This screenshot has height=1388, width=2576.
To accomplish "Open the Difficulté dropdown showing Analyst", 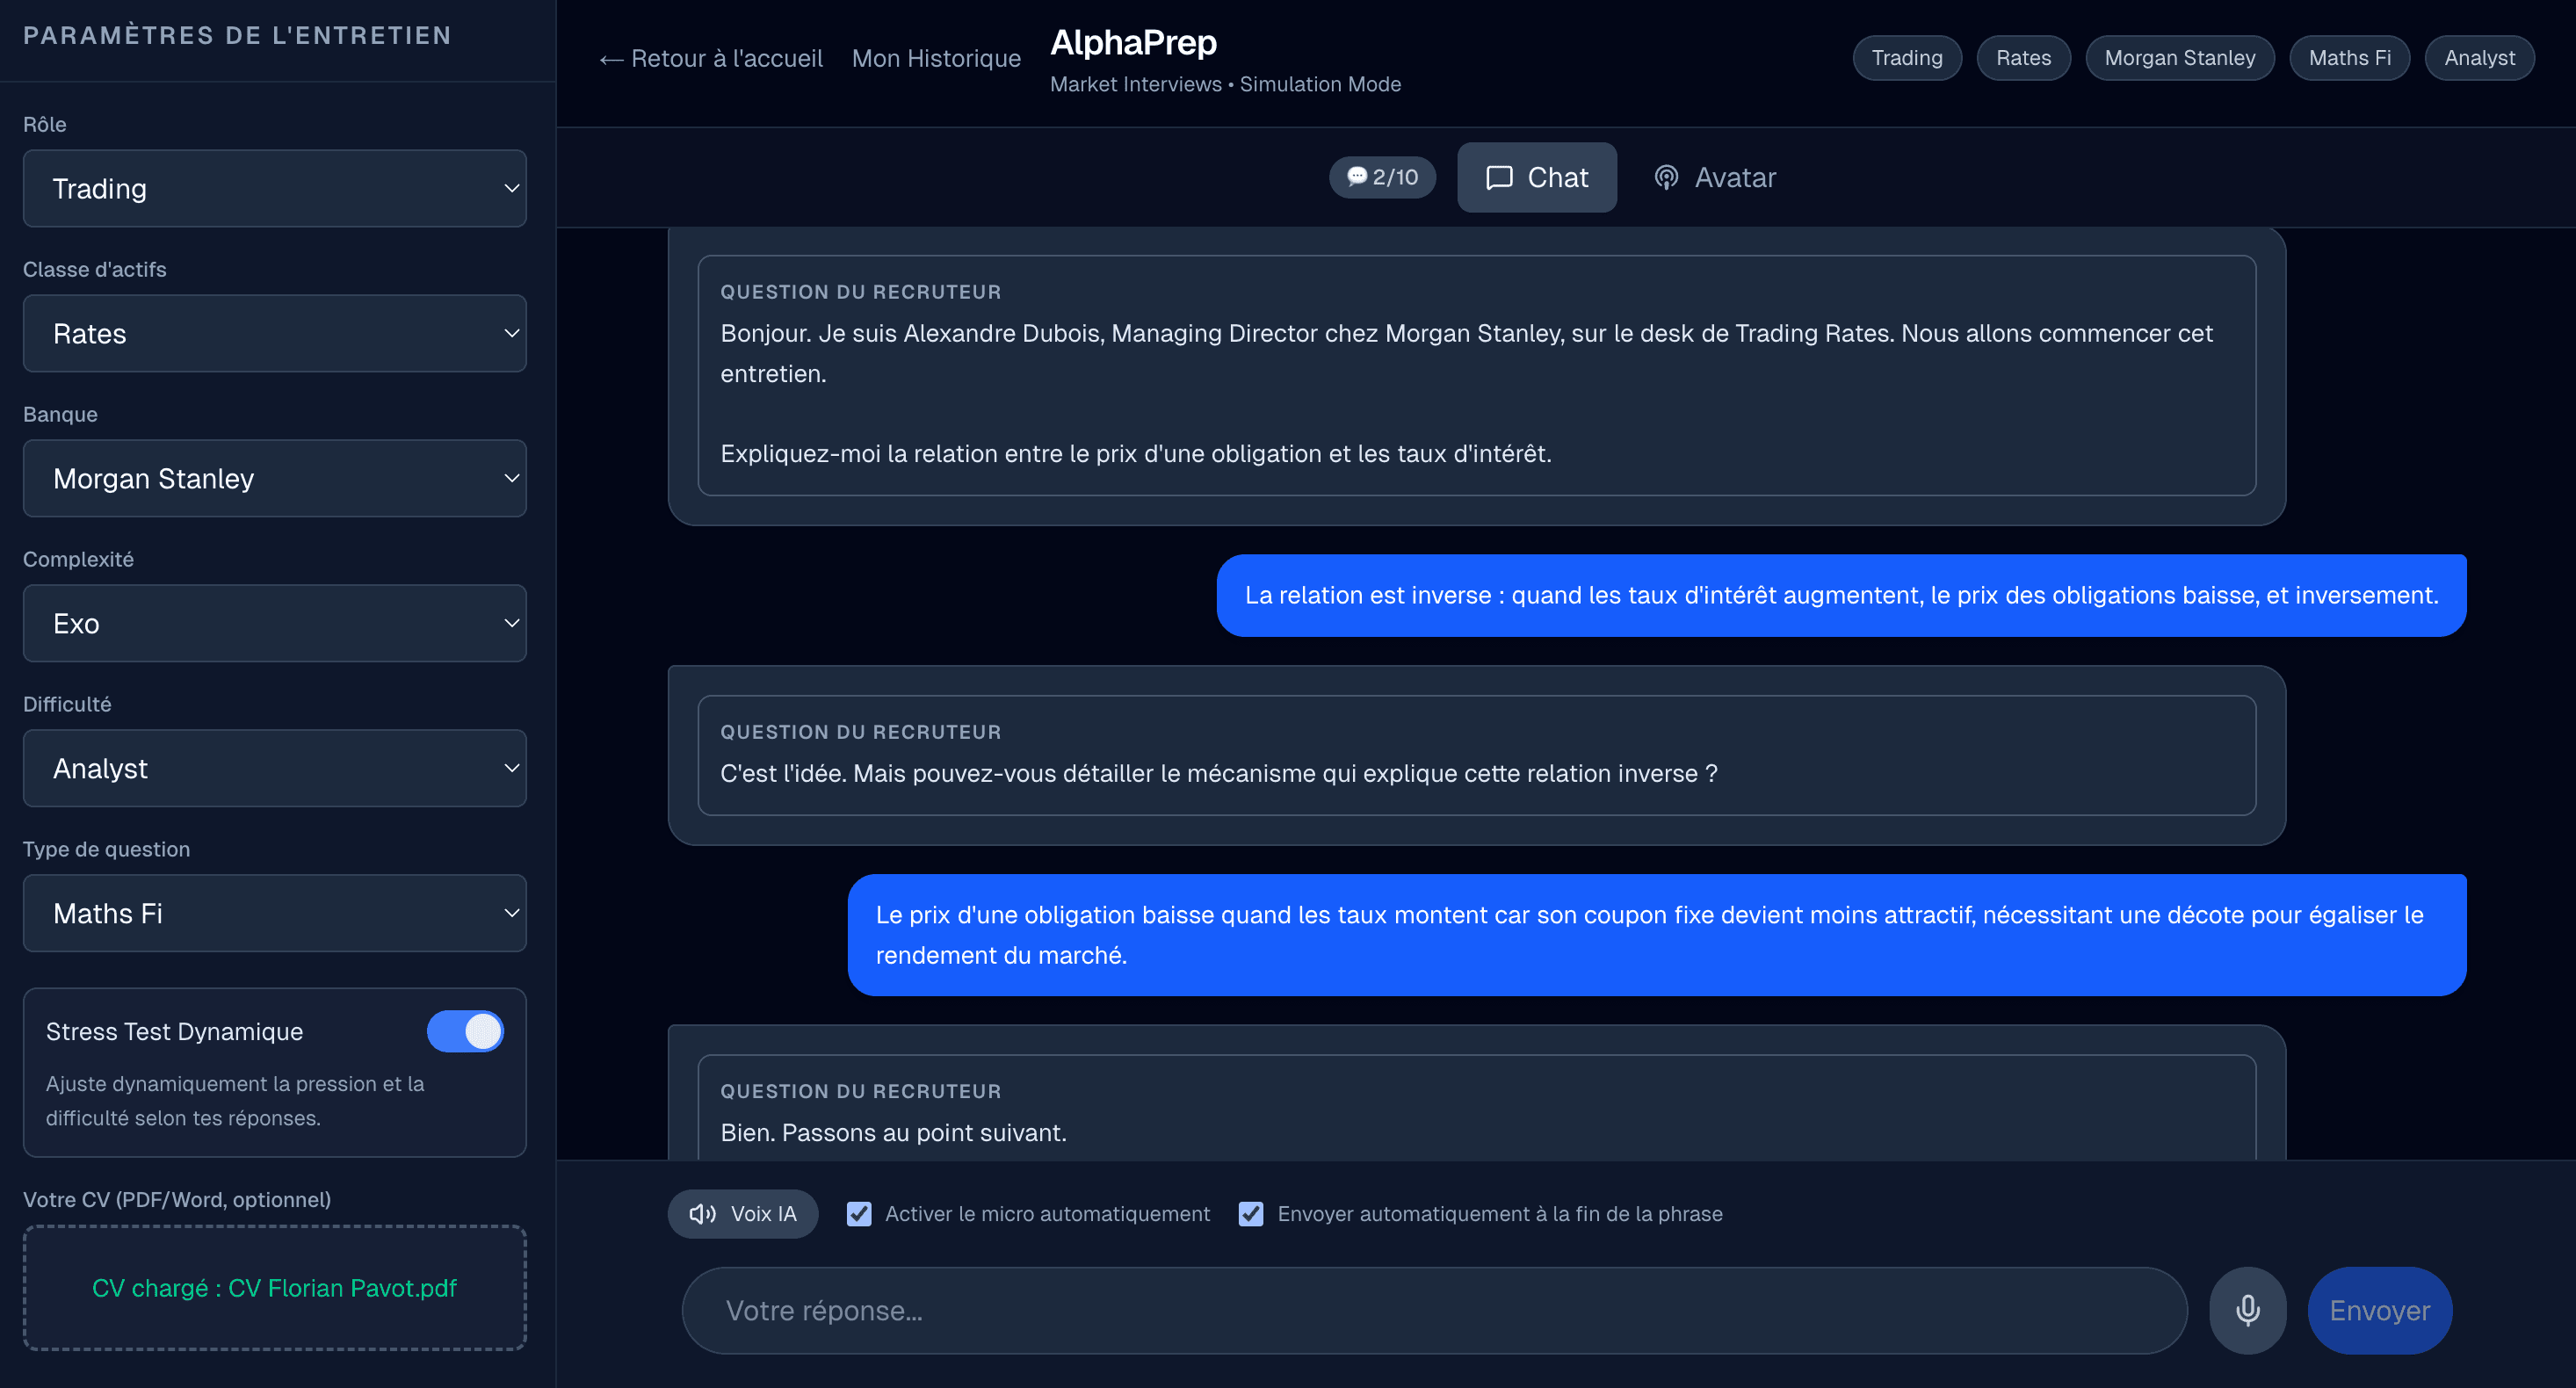I will [x=274, y=768].
